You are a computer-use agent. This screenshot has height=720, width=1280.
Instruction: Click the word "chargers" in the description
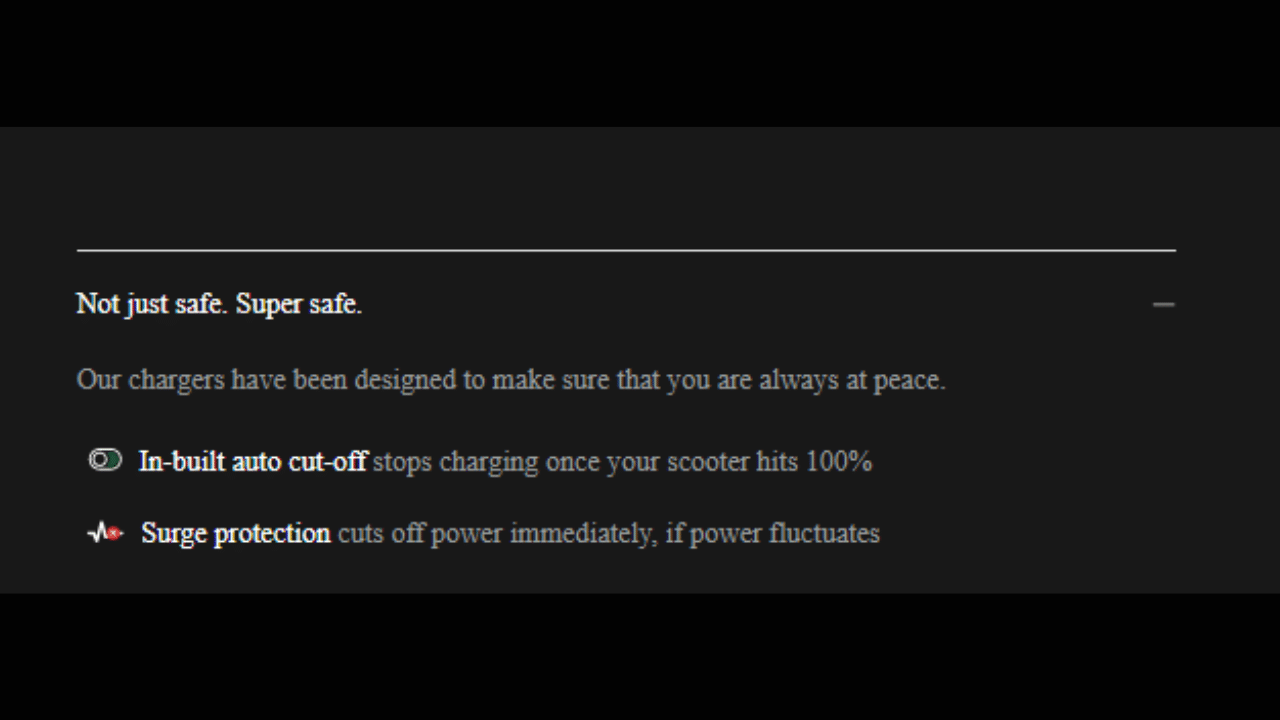point(176,380)
